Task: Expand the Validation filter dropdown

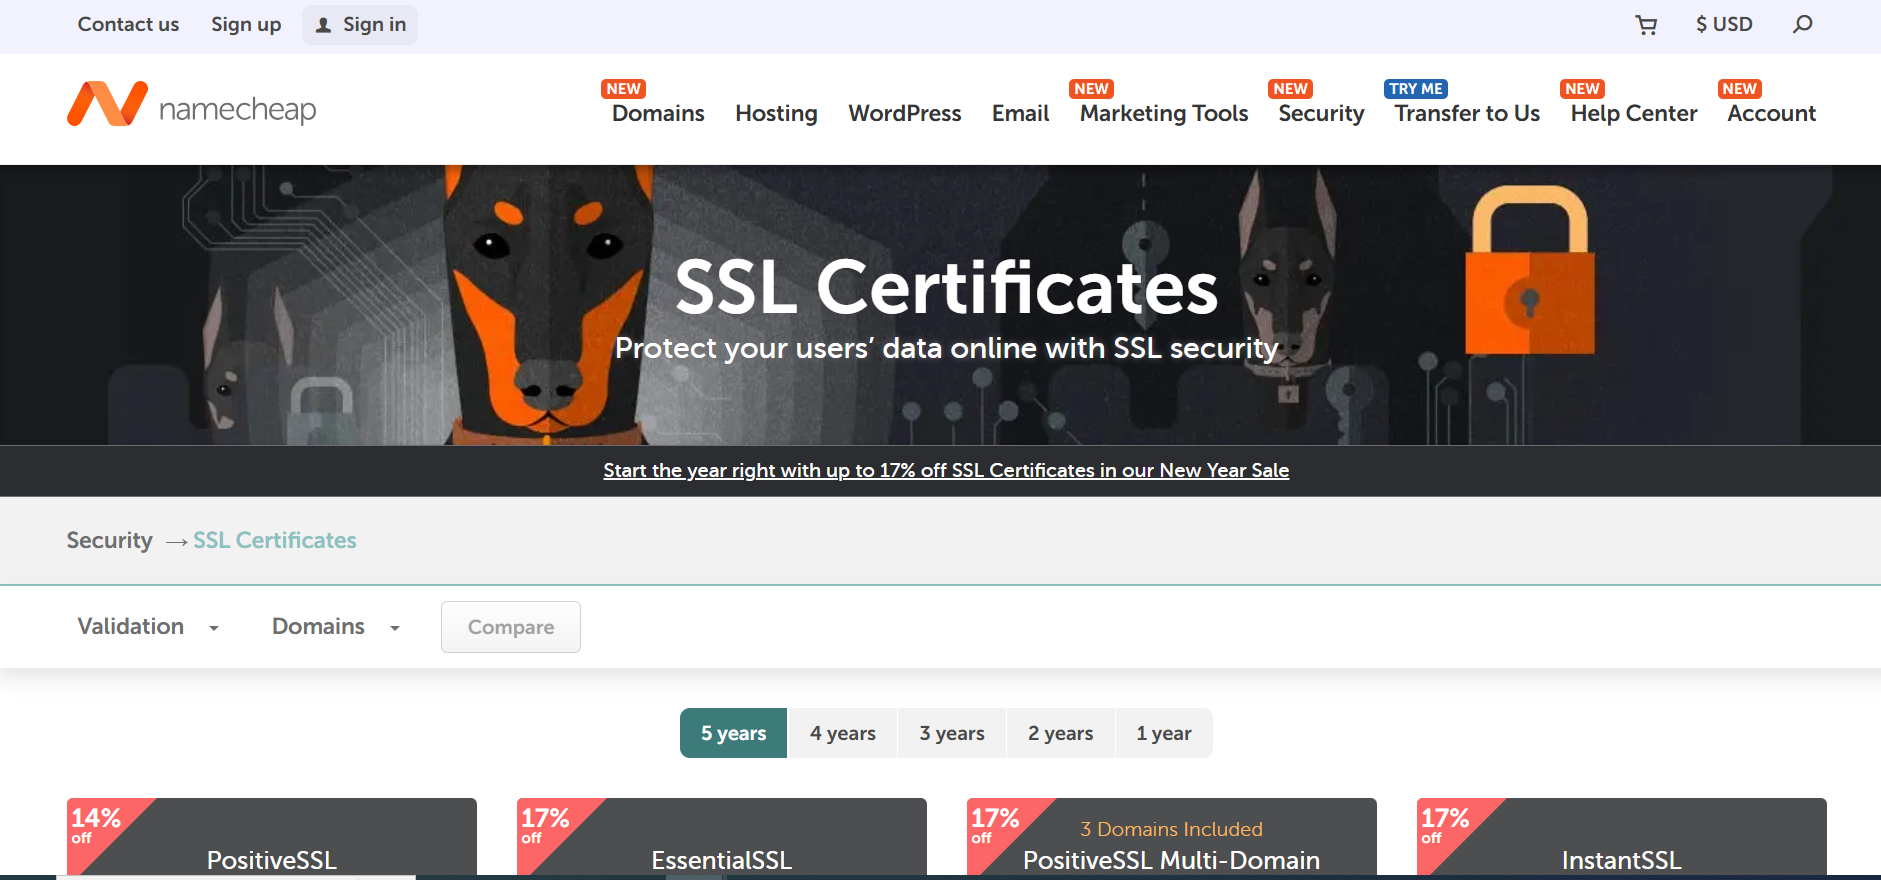Action: 148,627
